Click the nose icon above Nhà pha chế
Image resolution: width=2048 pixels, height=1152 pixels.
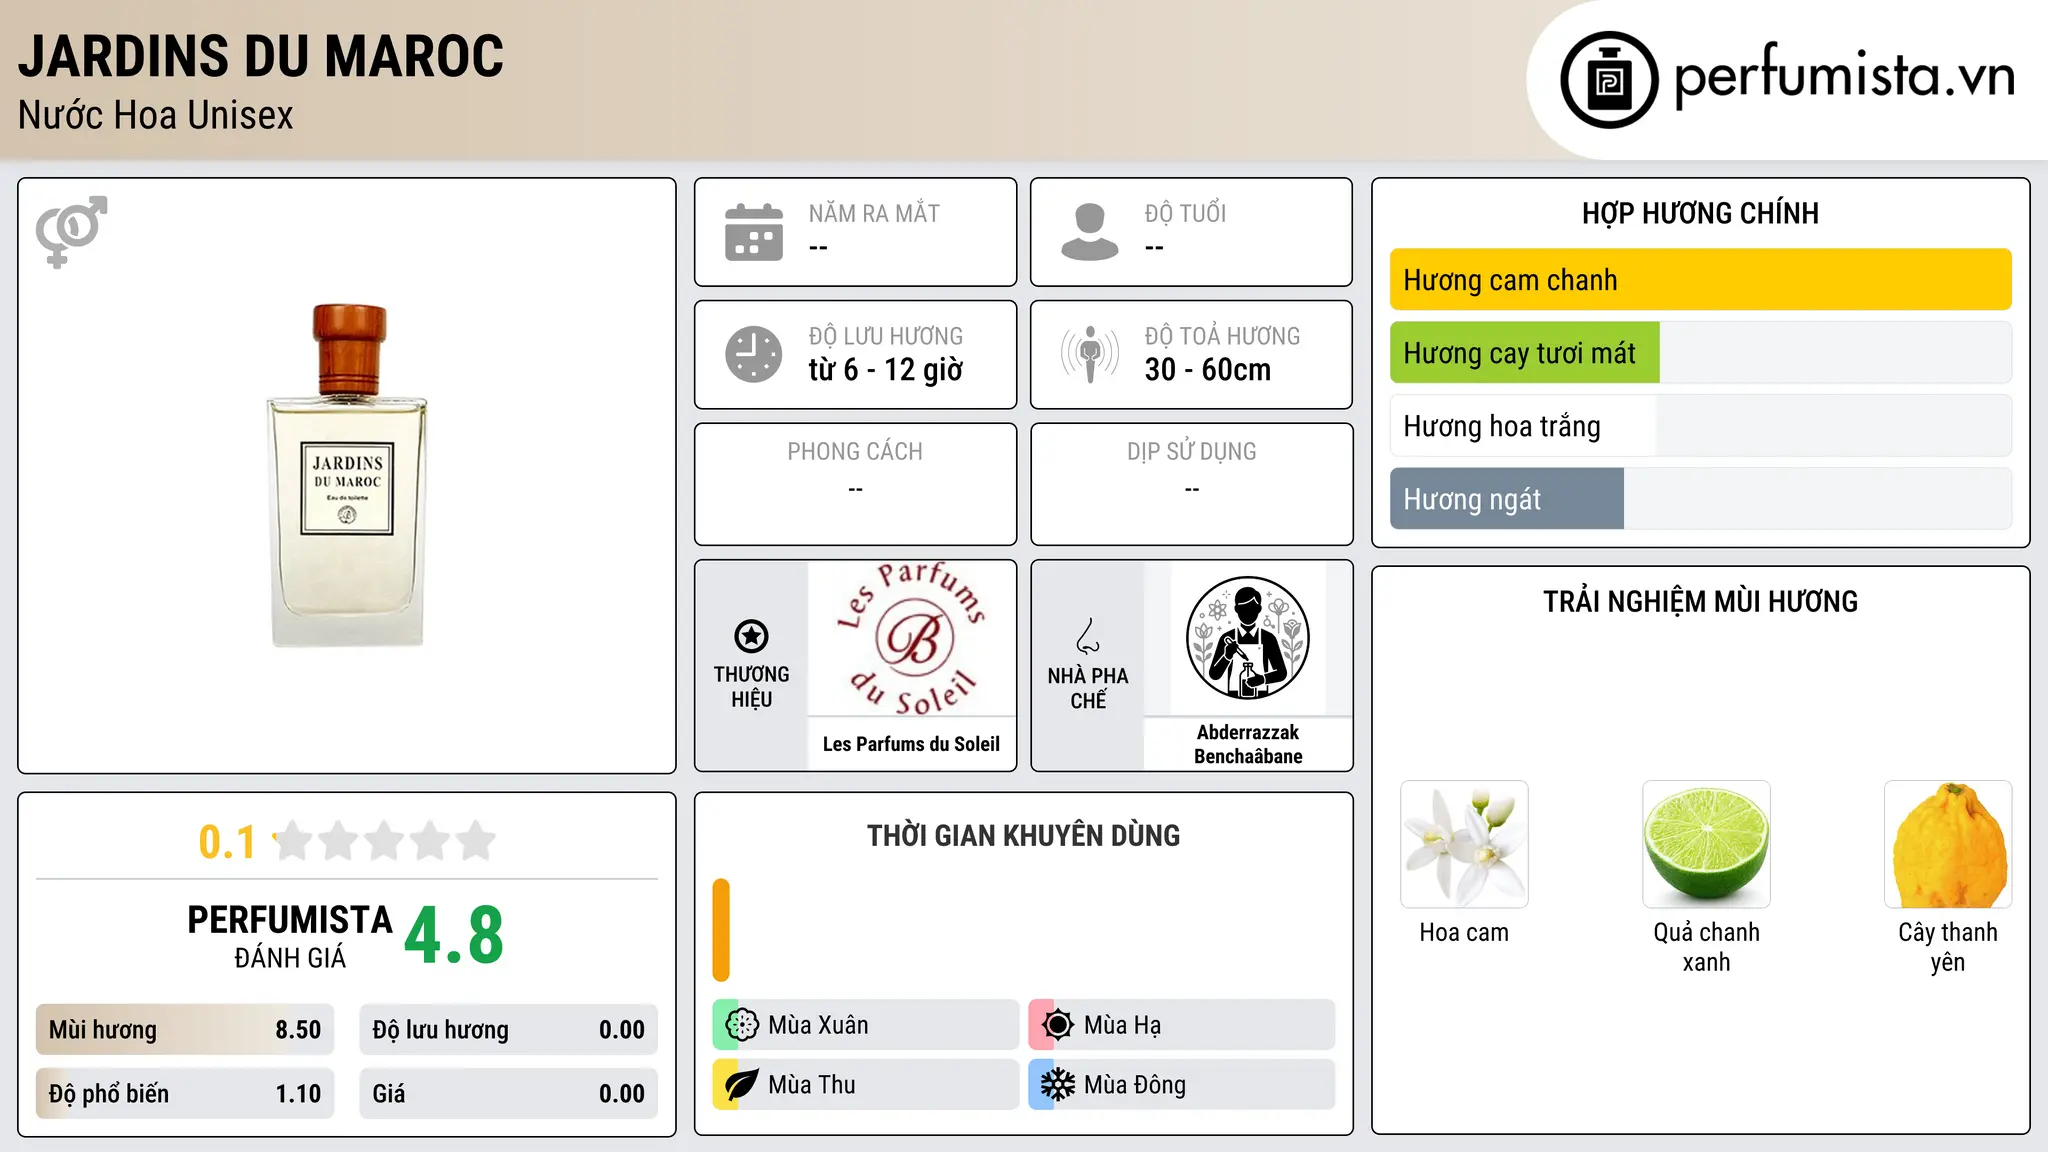click(x=1088, y=636)
